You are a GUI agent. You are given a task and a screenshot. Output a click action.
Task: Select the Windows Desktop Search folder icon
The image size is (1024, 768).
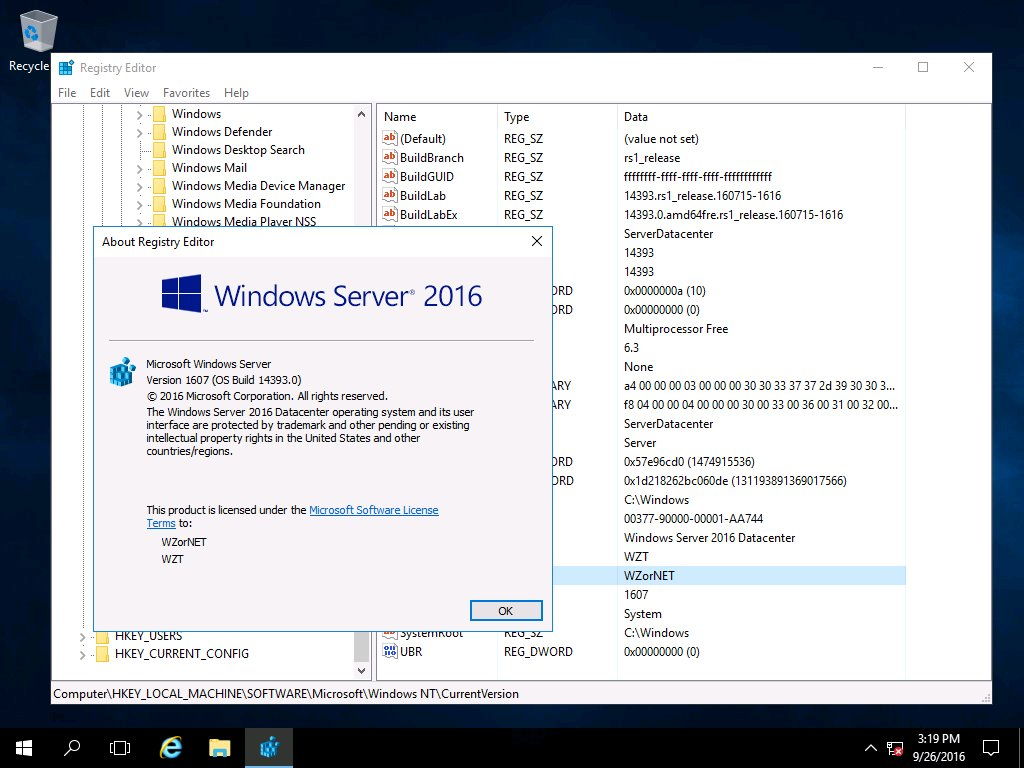tap(159, 150)
